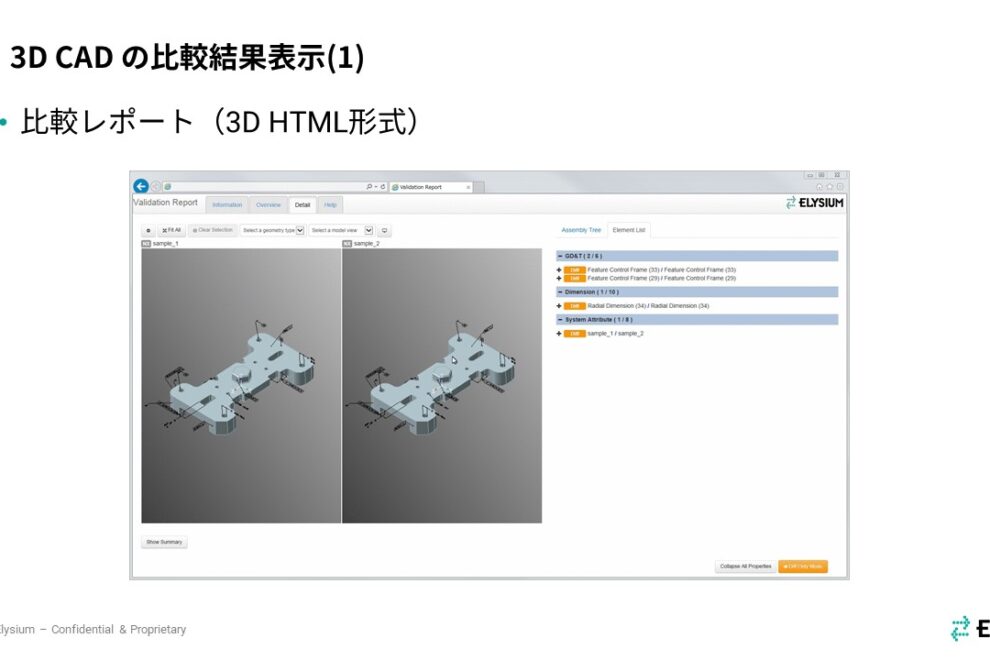Click the Collapse All Properties button
The image size is (990, 660).
[x=745, y=566]
